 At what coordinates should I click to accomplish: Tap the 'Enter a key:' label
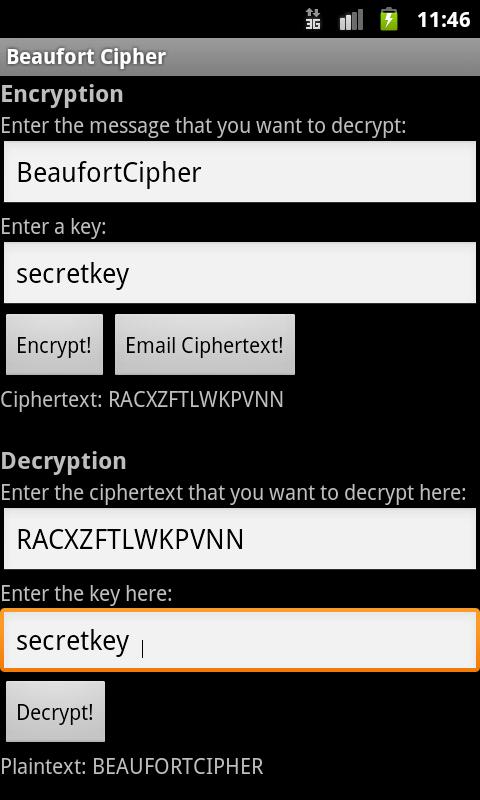53,227
